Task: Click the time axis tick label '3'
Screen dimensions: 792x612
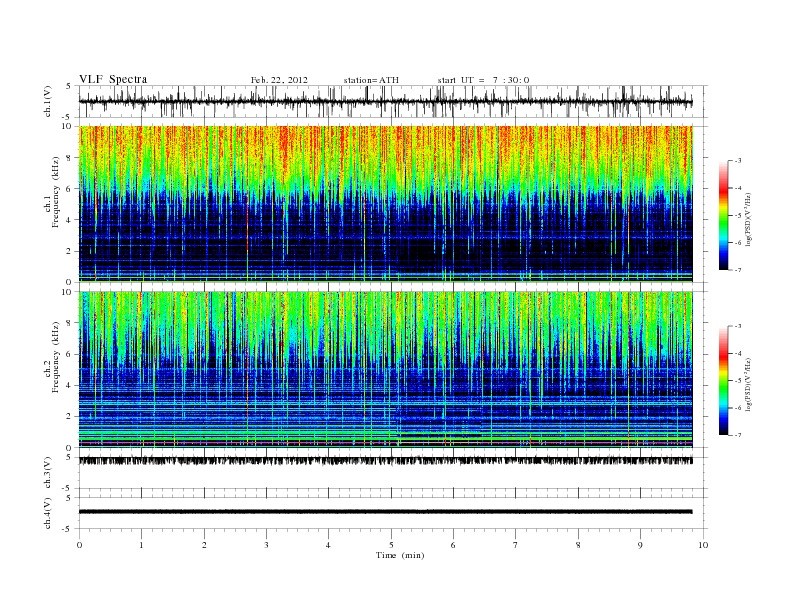Action: pos(266,545)
